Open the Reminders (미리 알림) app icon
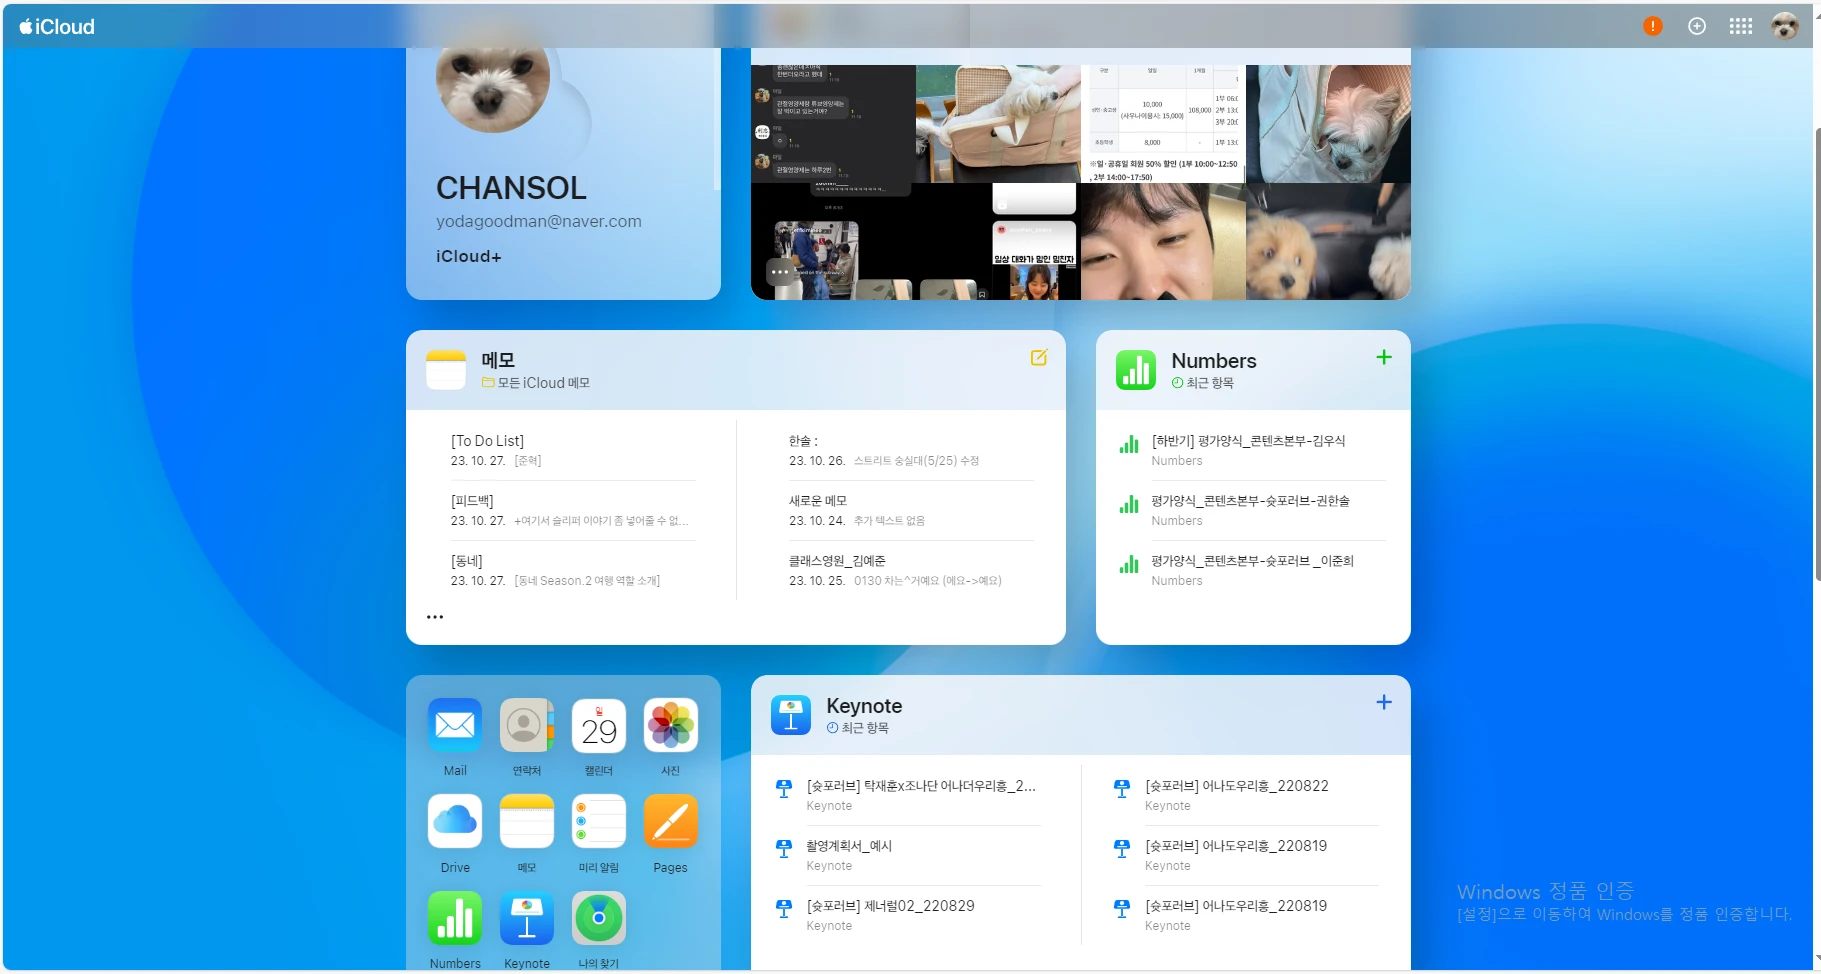Viewport: 1821px width, 974px height. tap(599, 821)
